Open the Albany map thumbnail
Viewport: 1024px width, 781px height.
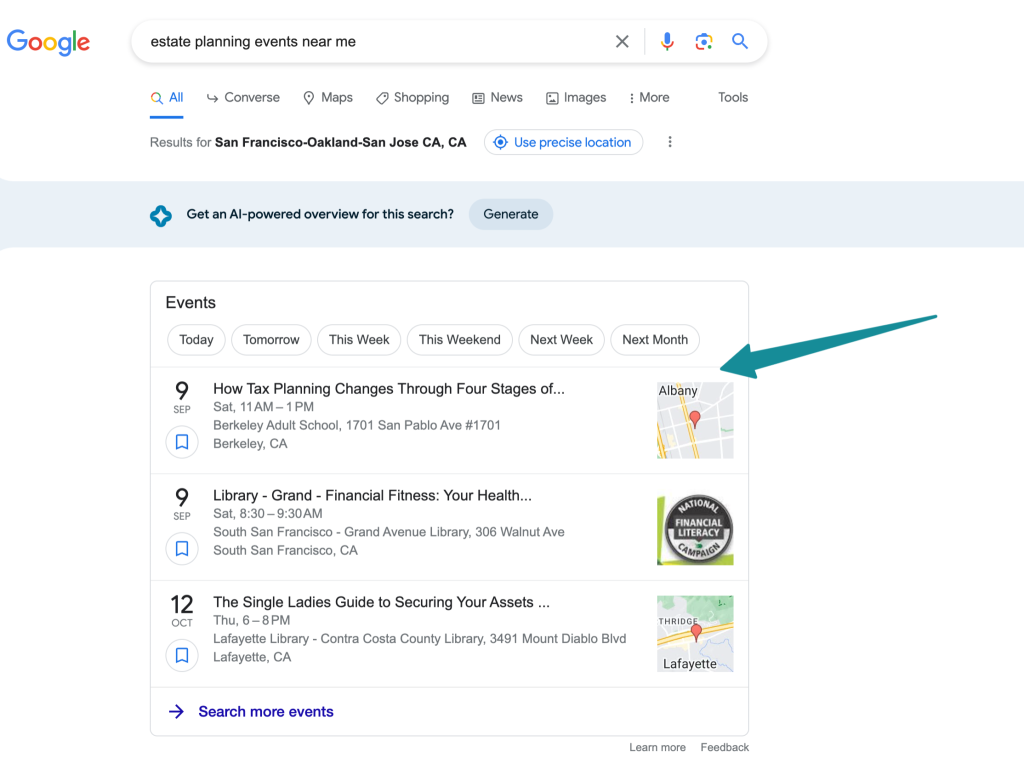point(695,421)
